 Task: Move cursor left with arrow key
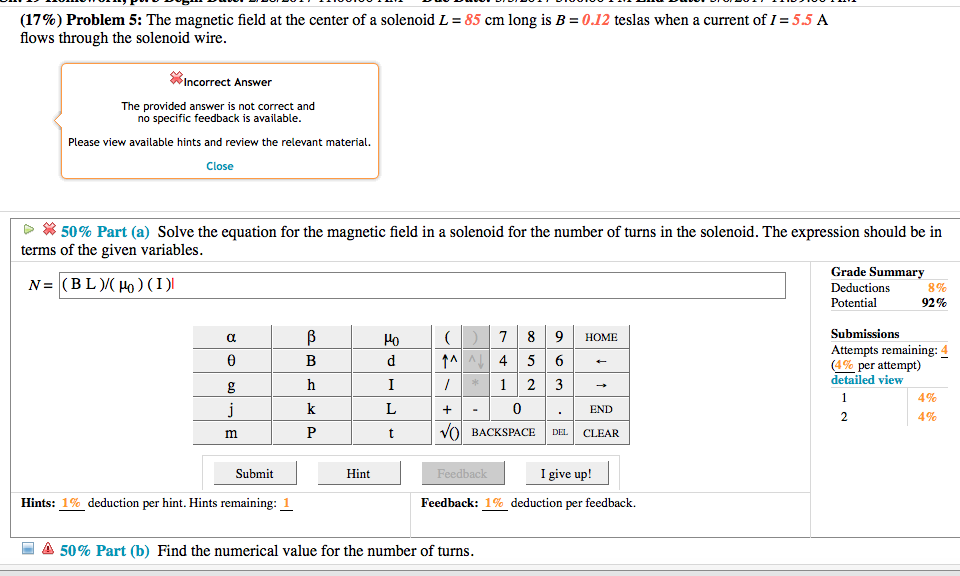[x=601, y=361]
